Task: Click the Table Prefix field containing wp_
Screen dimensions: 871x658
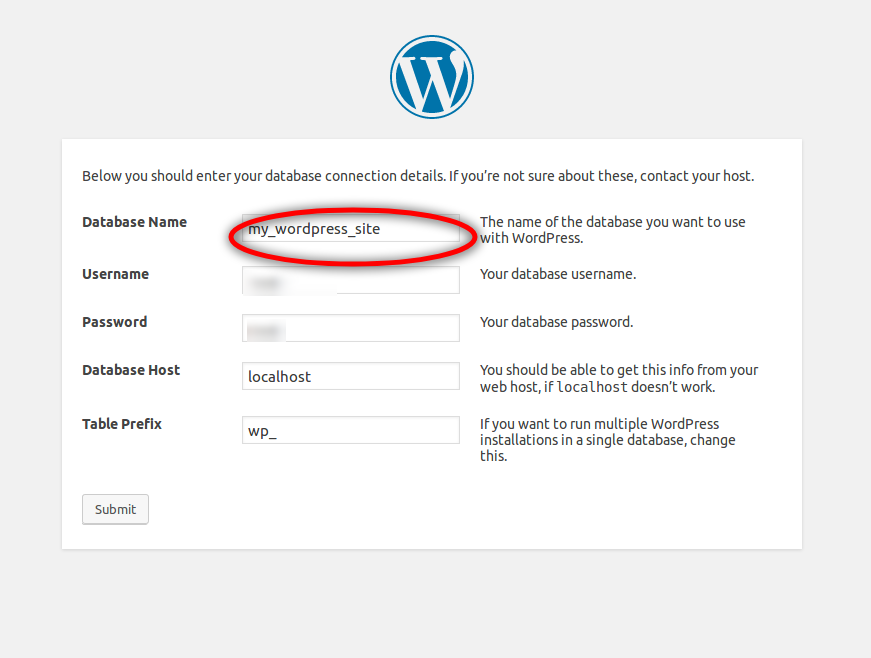Action: click(350, 430)
